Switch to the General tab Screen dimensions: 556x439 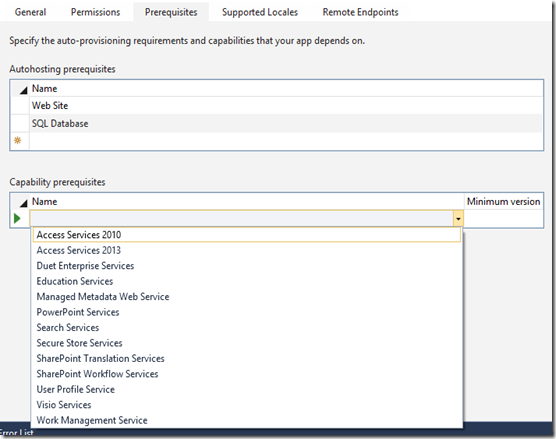point(30,12)
